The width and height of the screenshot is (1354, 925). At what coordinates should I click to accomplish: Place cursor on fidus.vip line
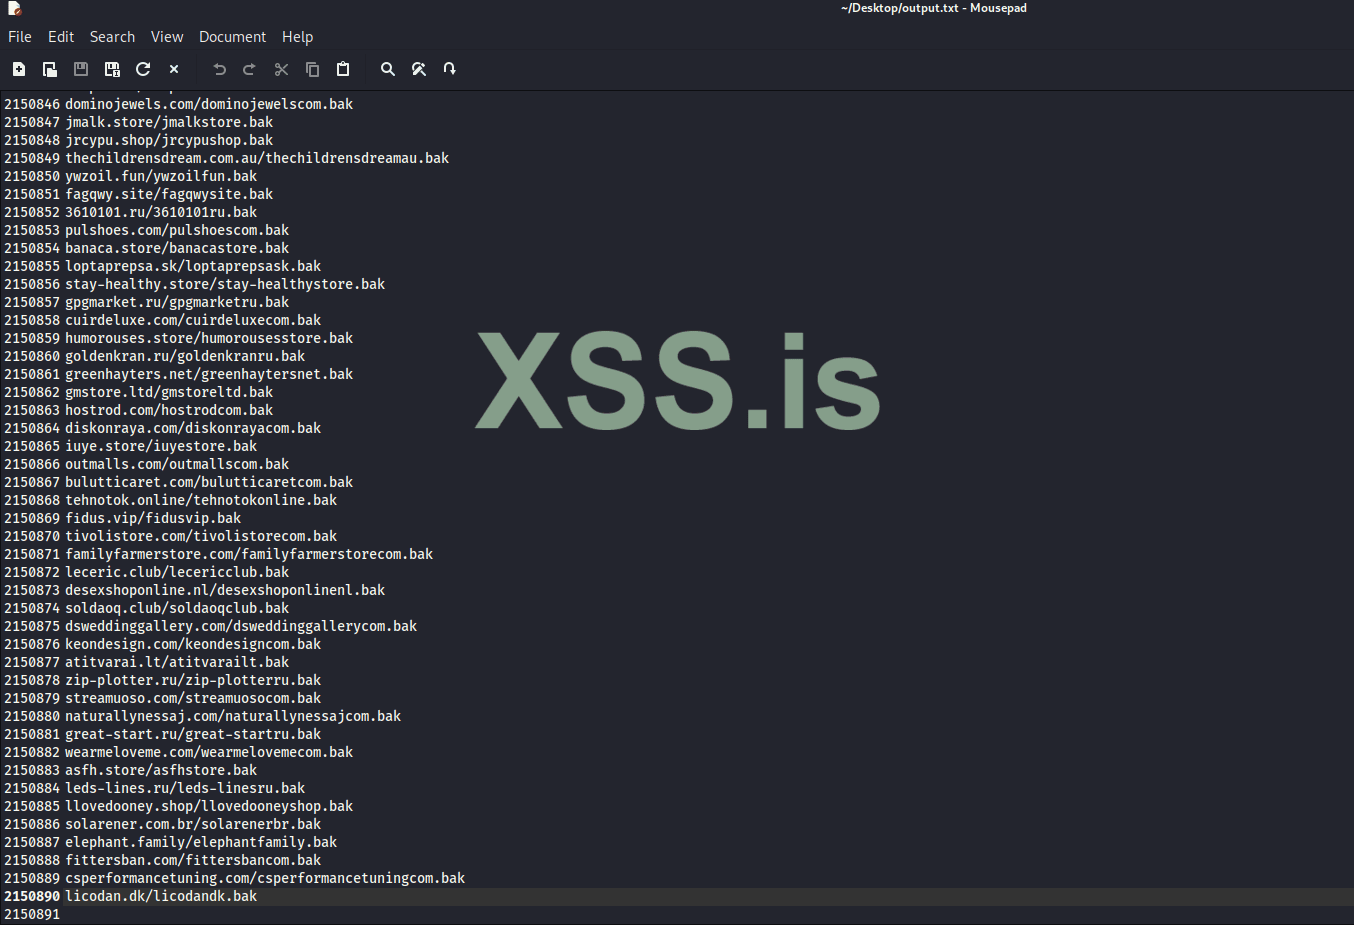153,518
